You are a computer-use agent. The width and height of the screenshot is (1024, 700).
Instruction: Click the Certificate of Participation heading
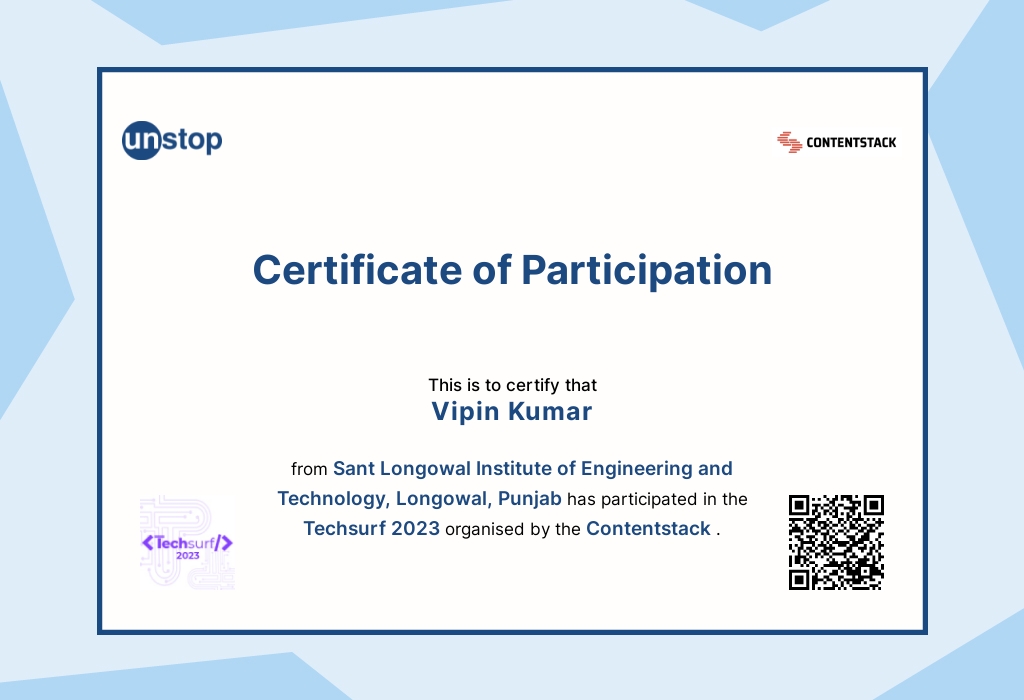coord(512,270)
